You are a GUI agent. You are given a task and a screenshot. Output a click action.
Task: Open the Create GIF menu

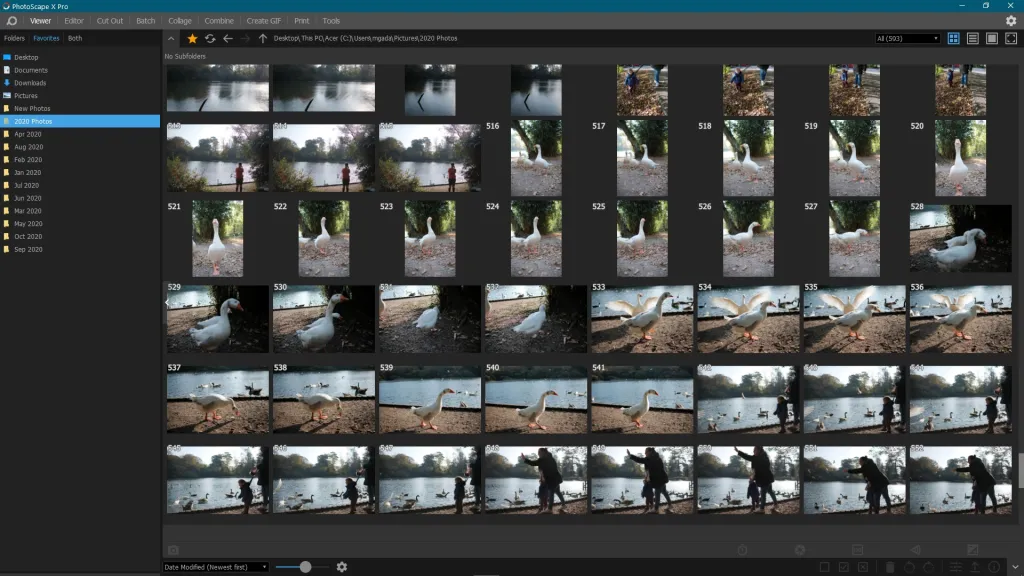coord(265,19)
